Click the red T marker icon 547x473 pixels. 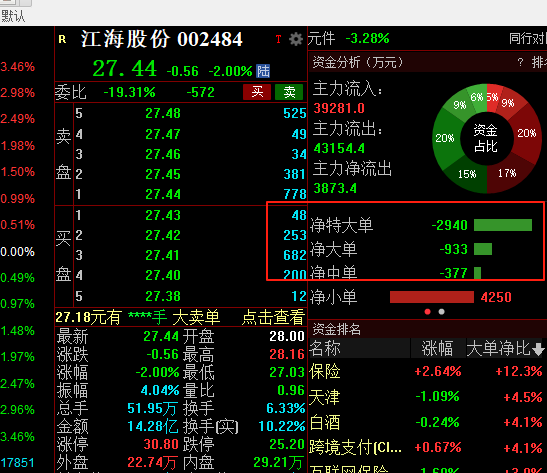278,39
